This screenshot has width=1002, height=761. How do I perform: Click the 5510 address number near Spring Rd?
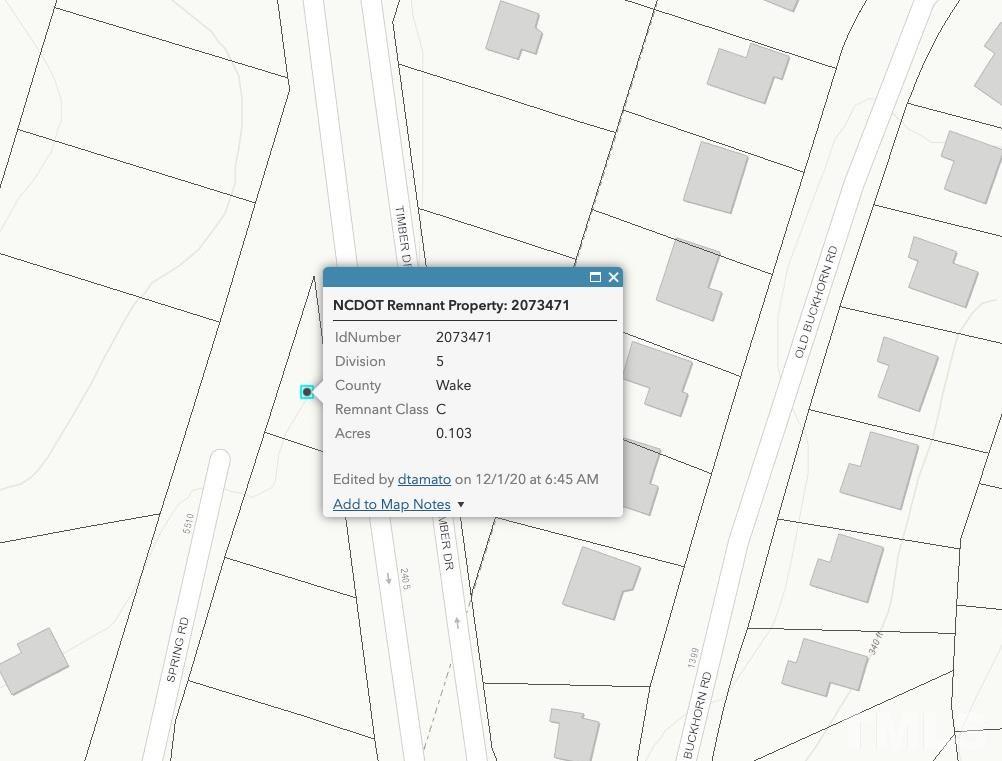(x=188, y=523)
